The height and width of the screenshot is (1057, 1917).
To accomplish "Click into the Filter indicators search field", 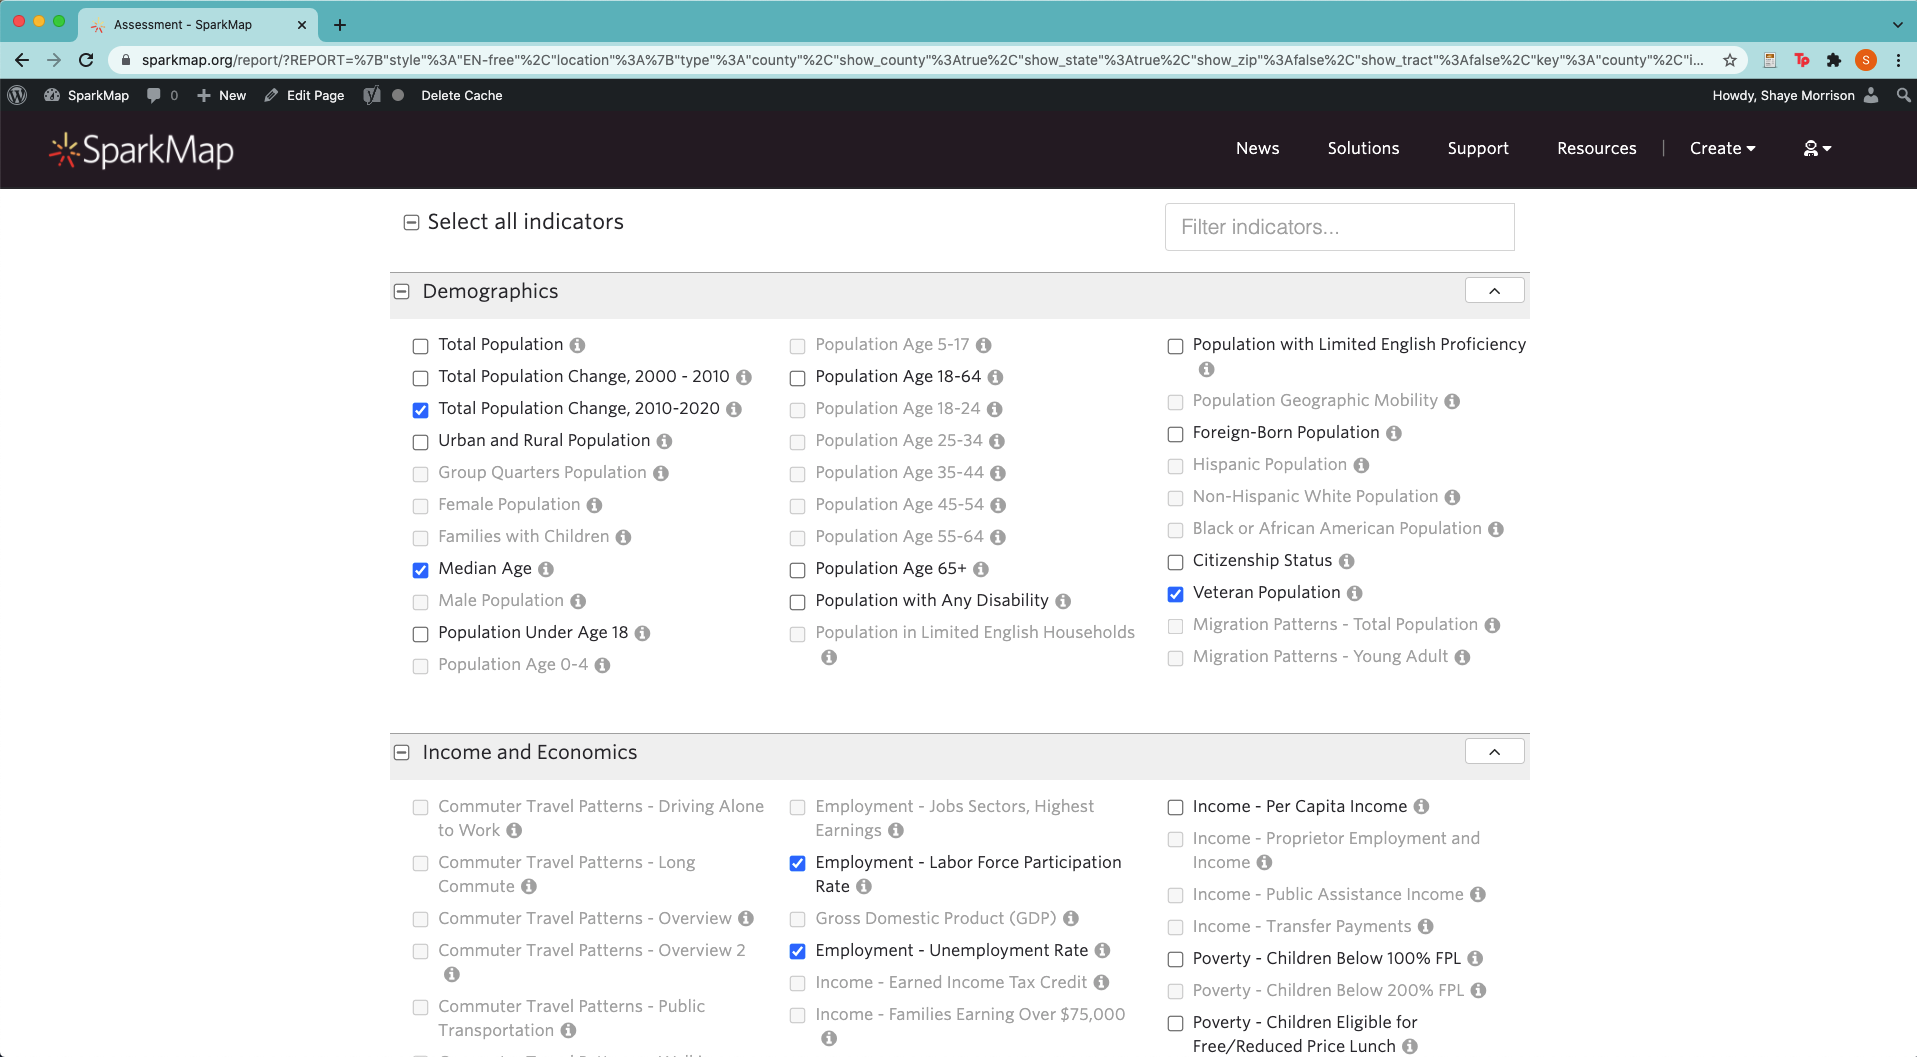I will pyautogui.click(x=1339, y=227).
